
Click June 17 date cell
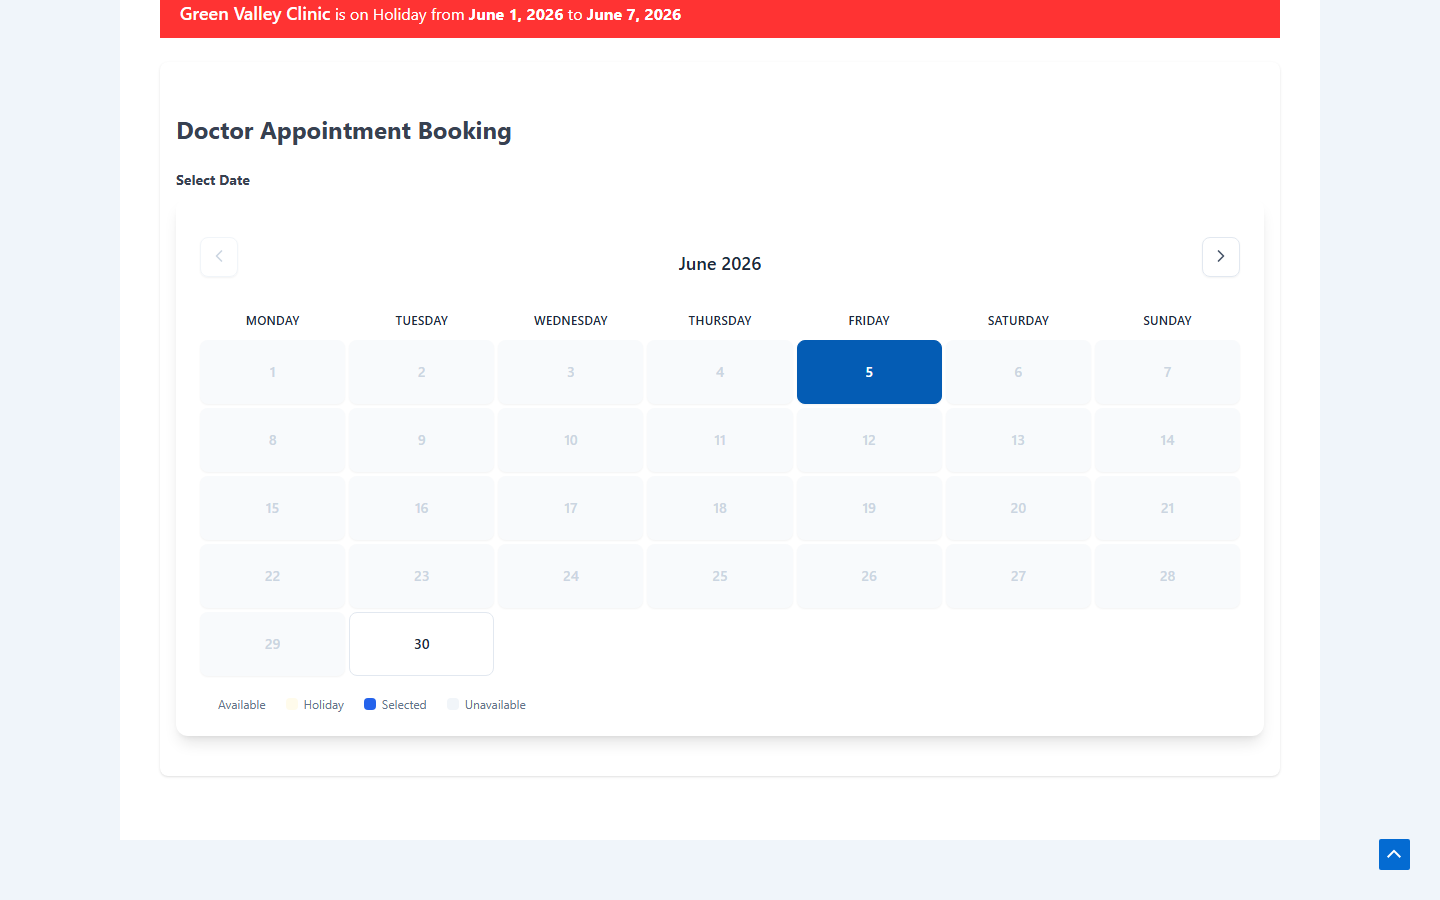570,508
